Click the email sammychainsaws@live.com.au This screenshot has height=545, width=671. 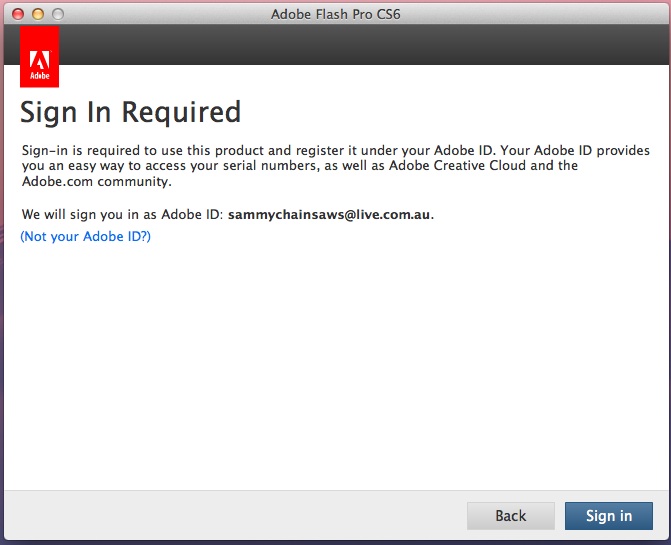(x=329, y=214)
